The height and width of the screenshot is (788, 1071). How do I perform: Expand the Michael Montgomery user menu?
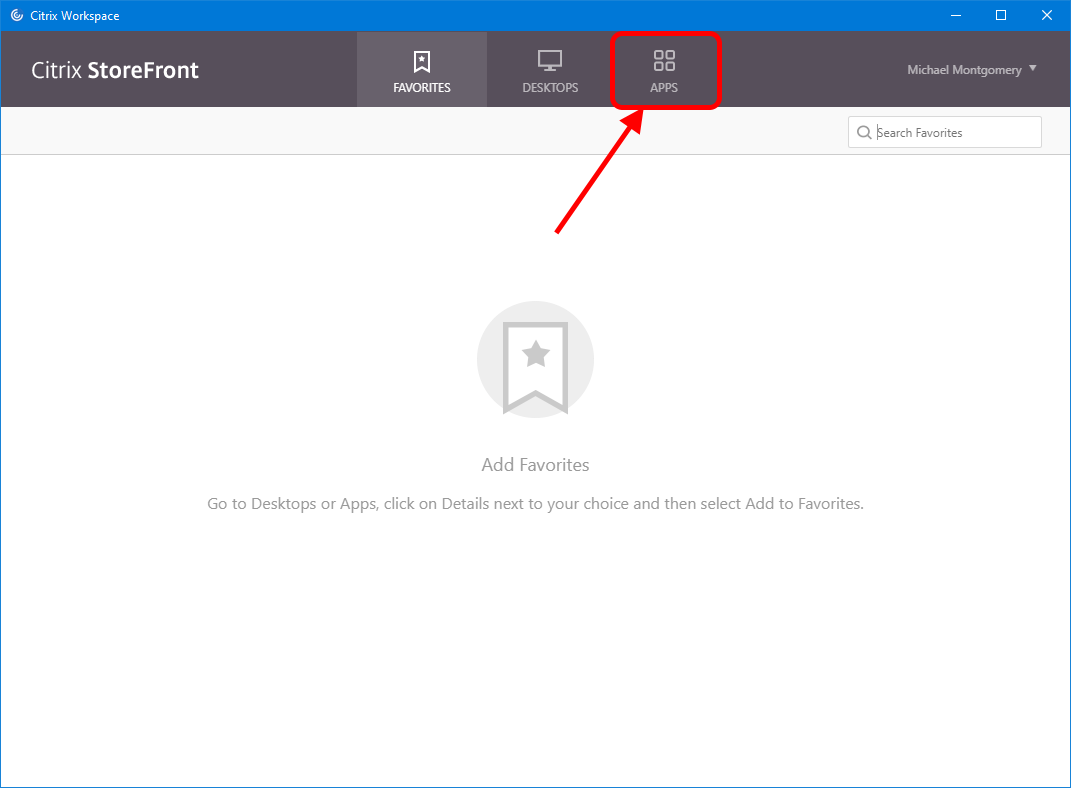coord(971,70)
